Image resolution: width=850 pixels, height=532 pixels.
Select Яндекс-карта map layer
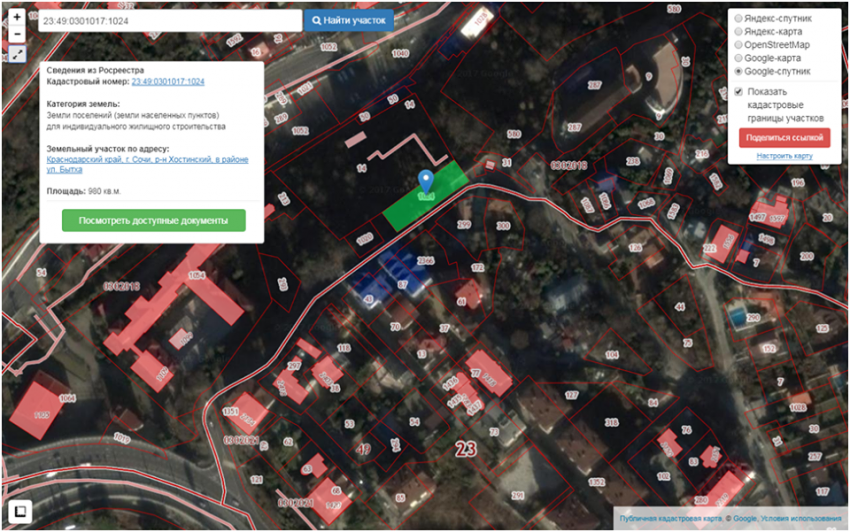[739, 32]
